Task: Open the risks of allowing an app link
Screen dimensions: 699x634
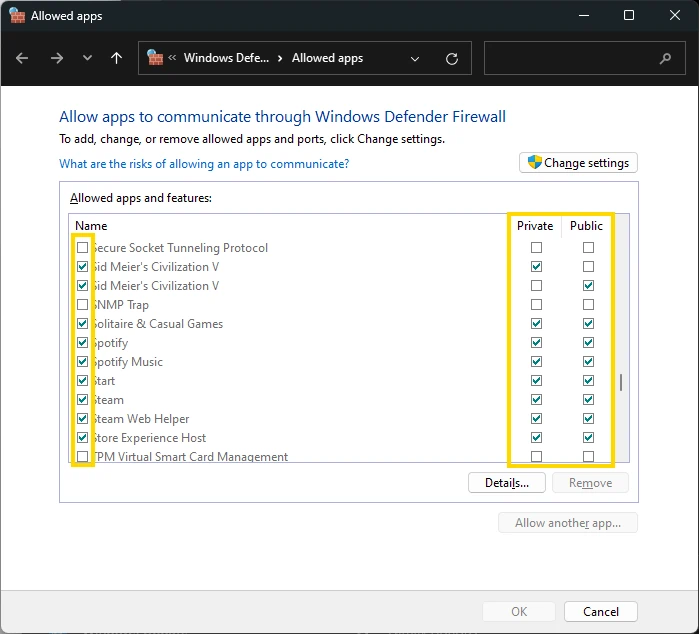Action: pyautogui.click(x=204, y=164)
